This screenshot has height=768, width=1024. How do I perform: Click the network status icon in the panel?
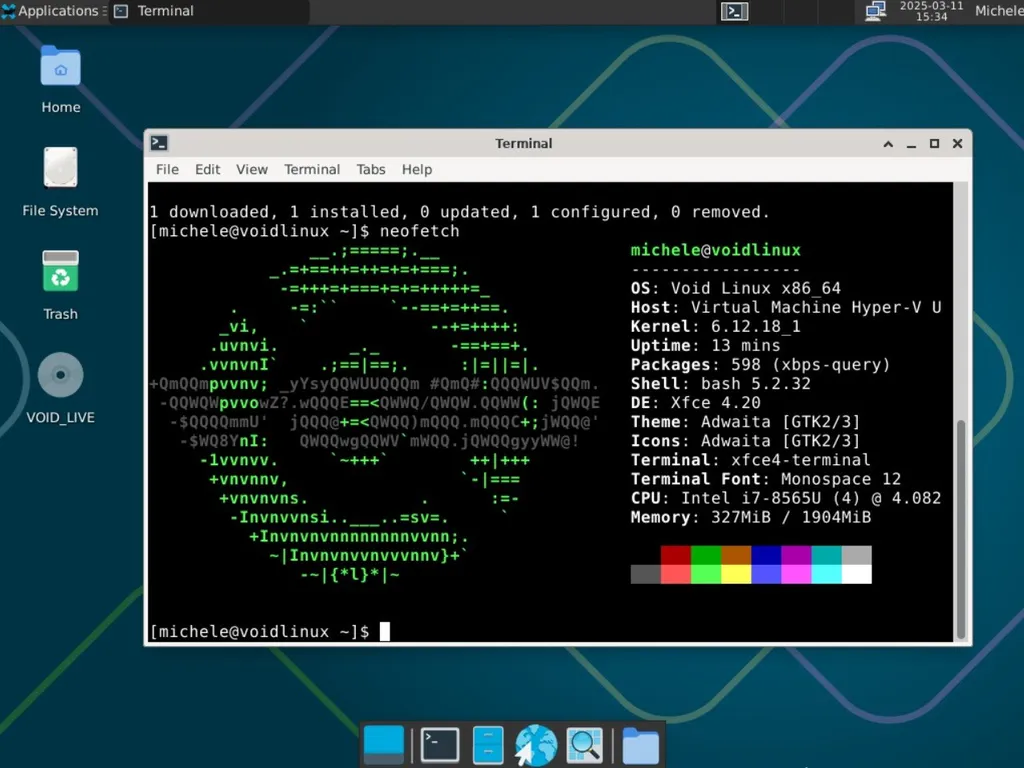click(x=873, y=11)
